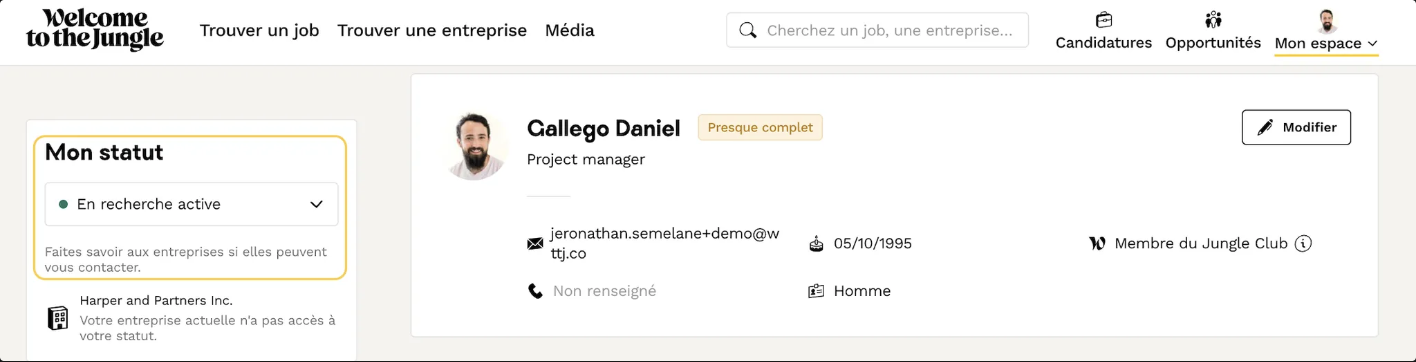The height and width of the screenshot is (362, 1416).
Task: Click the birthday cake icon
Action: 816,243
